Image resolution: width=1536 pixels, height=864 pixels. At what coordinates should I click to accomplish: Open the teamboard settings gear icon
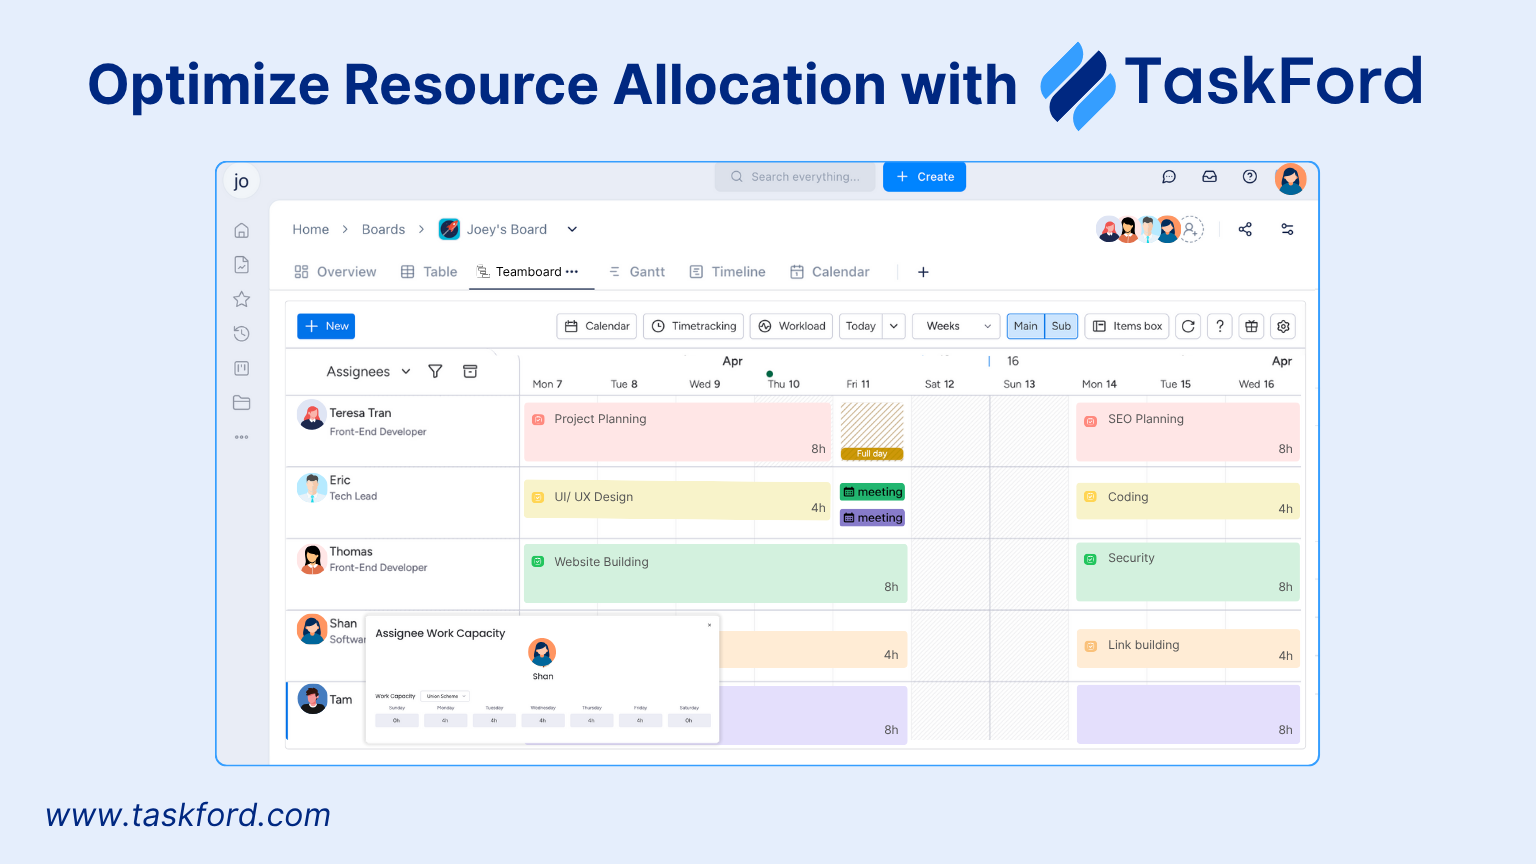click(1284, 326)
